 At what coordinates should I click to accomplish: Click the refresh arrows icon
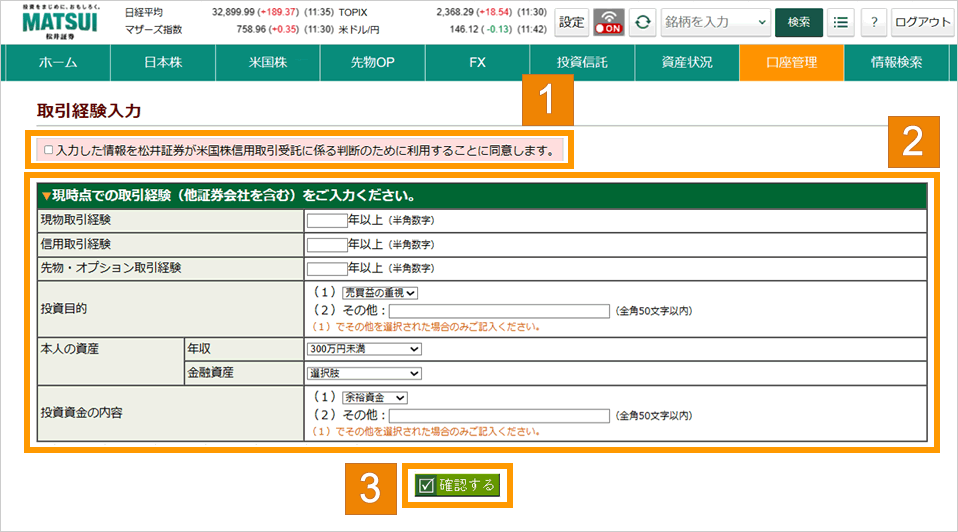pyautogui.click(x=643, y=22)
